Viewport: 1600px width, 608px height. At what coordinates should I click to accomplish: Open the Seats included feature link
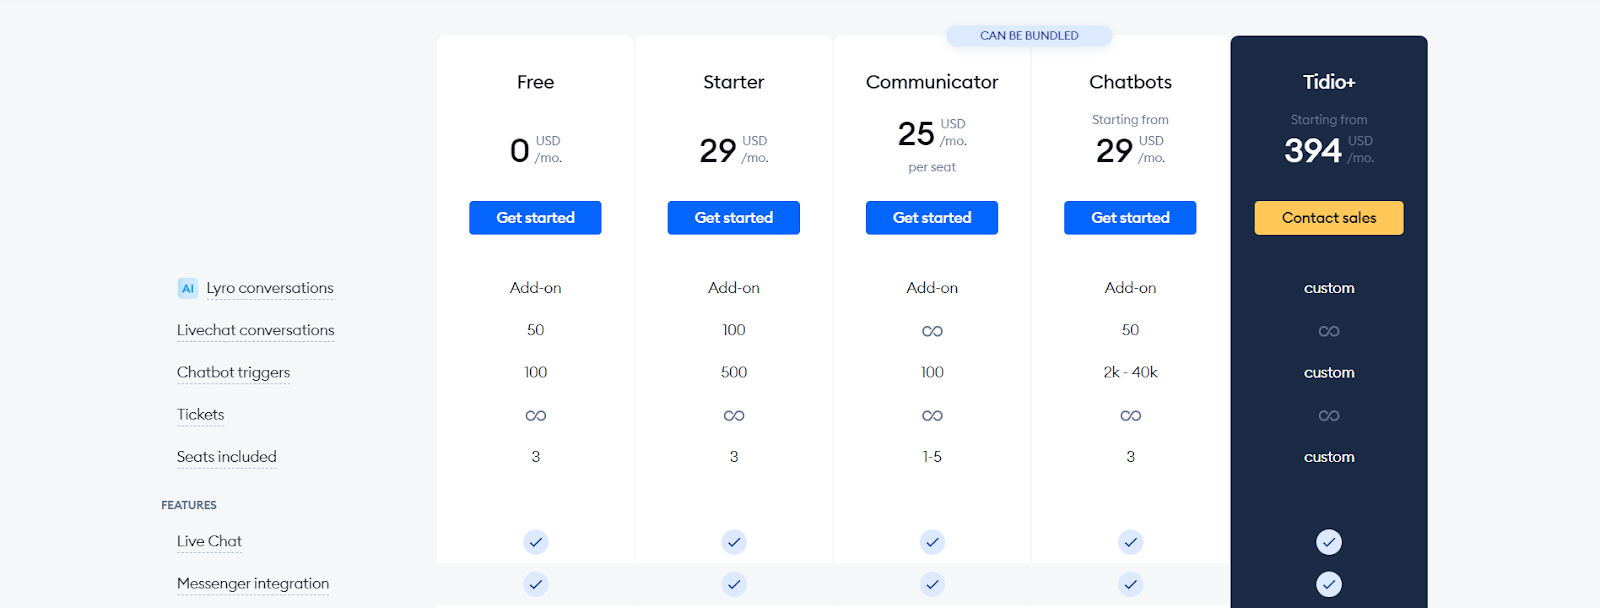coord(227,457)
